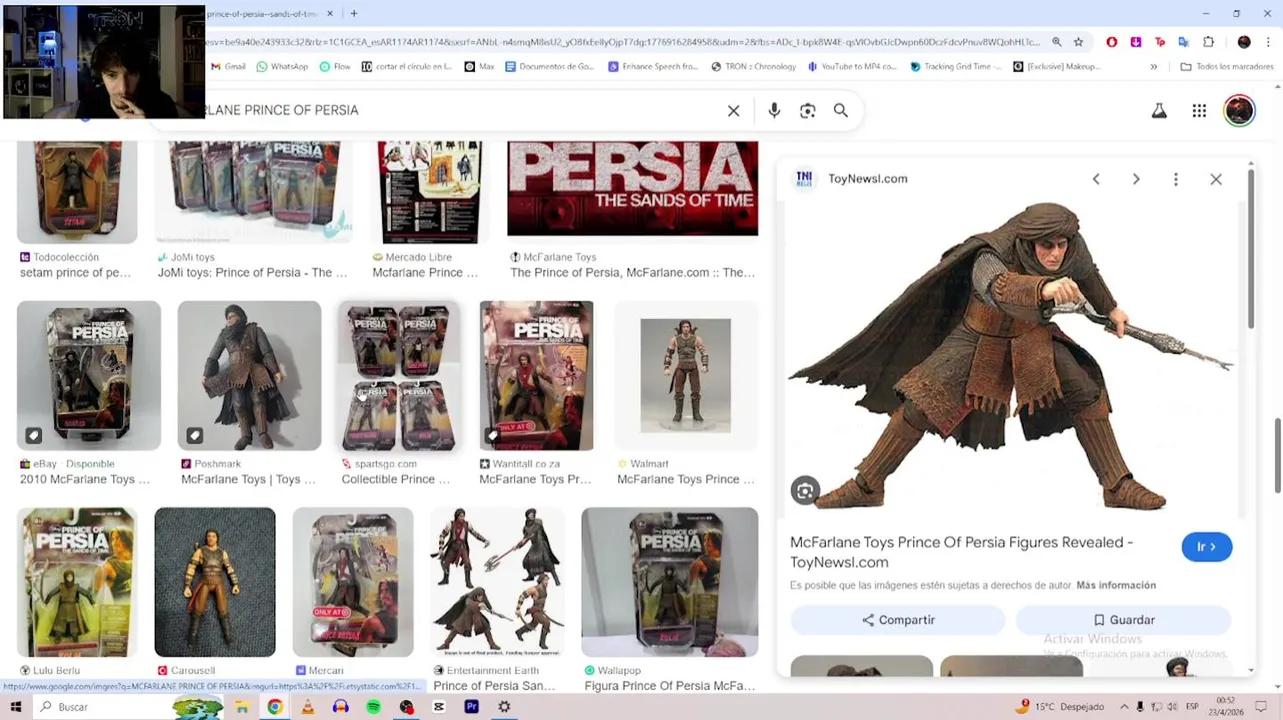This screenshot has width=1283, height=720.
Task: Open the Wantitall.co.za McFarlane Toys thumbnail
Action: pos(536,376)
